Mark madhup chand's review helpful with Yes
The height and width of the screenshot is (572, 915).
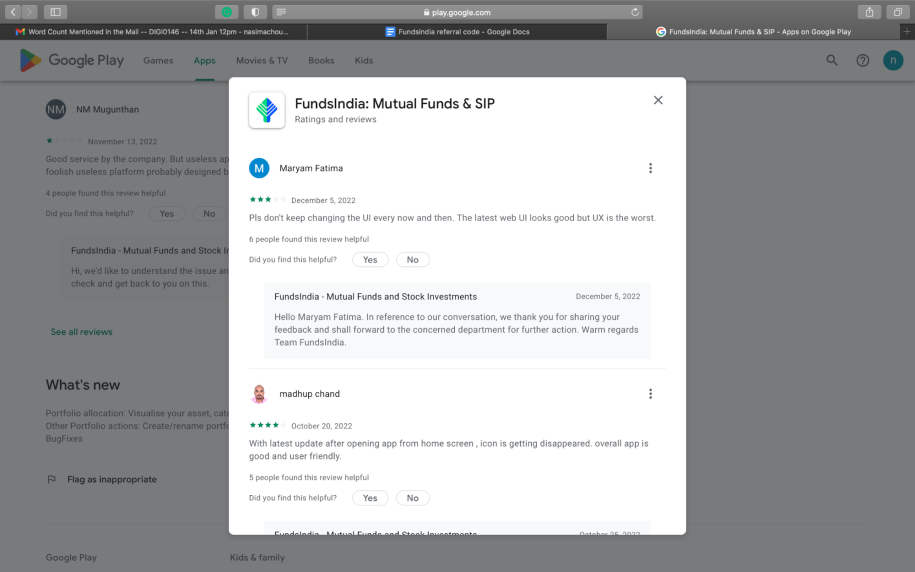point(370,498)
